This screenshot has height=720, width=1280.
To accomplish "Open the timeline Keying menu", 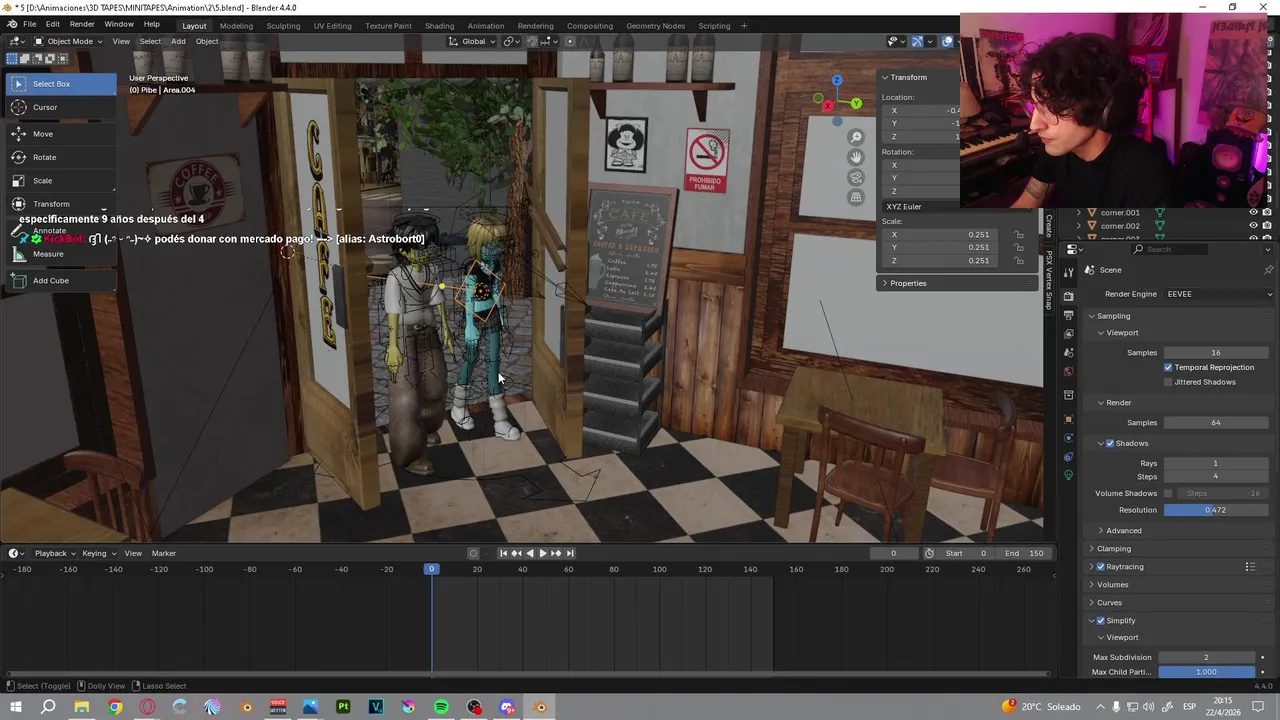I will click(x=98, y=553).
